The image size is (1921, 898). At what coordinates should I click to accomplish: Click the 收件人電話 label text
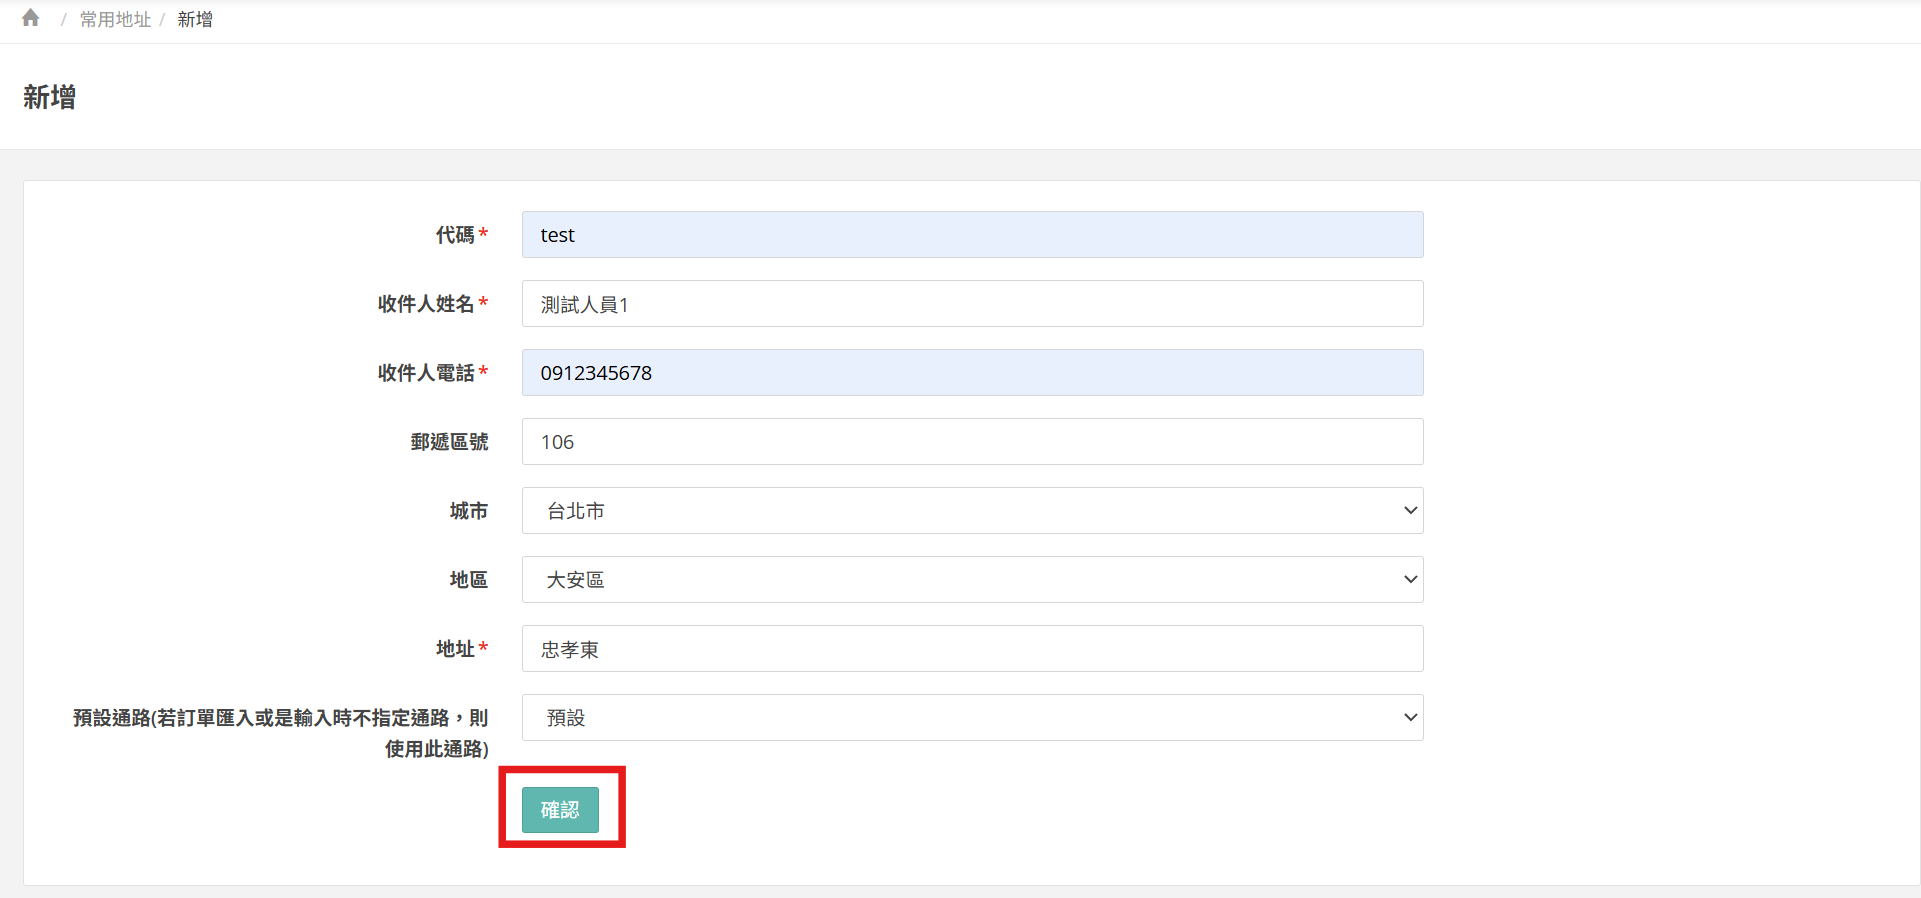click(x=426, y=373)
